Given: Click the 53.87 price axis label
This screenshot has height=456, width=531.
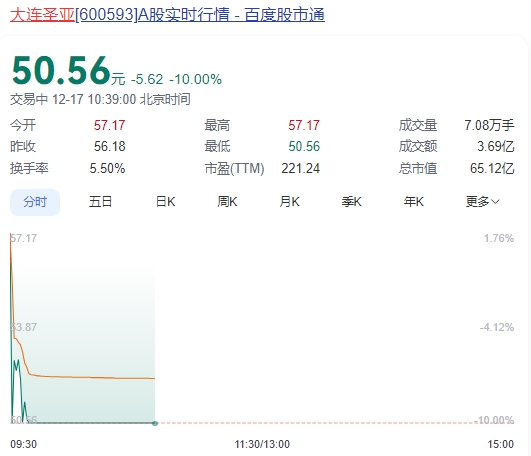Looking at the screenshot, I should [x=23, y=327].
